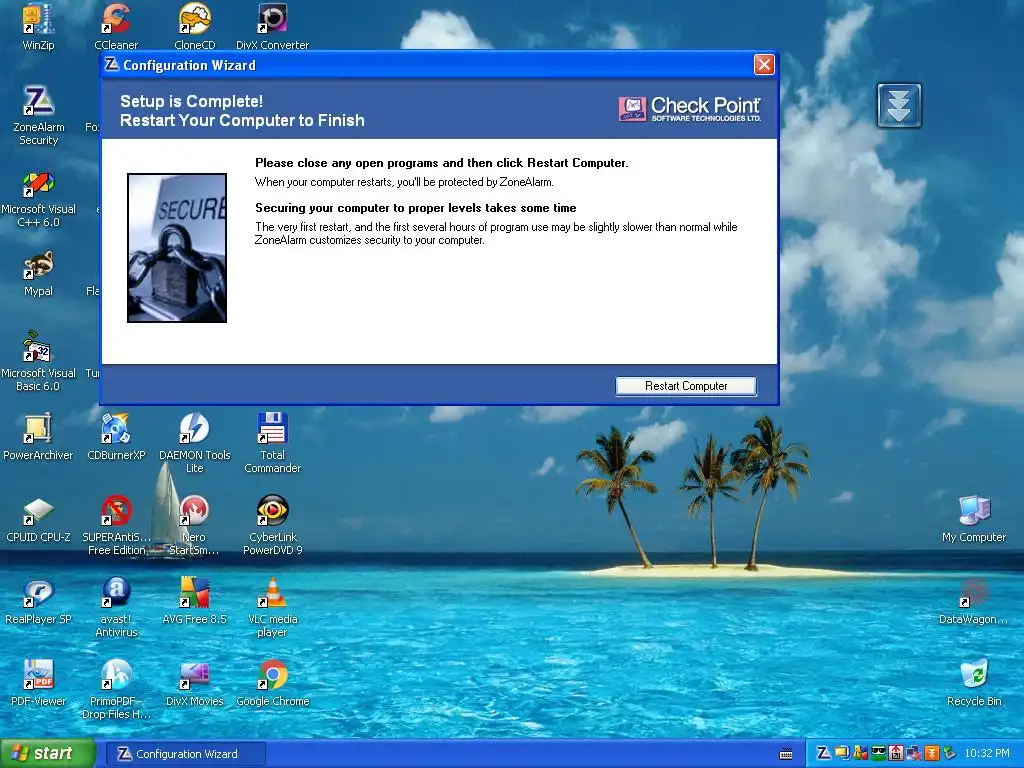Select the ZoneAlarm Security desktop icon
This screenshot has width=1024, height=768.
(38, 116)
